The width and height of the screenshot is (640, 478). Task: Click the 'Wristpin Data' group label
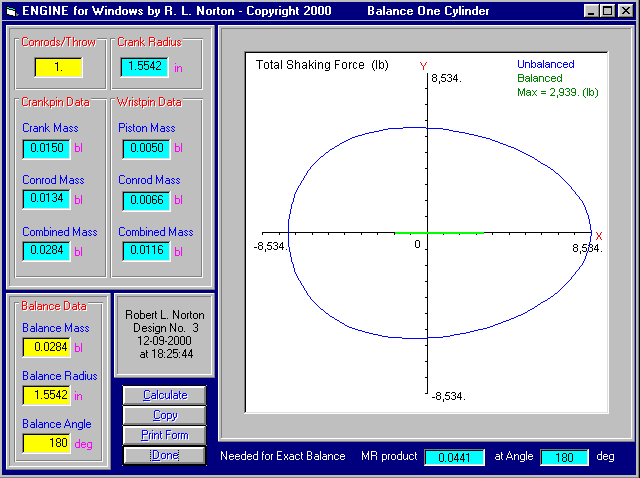click(x=149, y=102)
